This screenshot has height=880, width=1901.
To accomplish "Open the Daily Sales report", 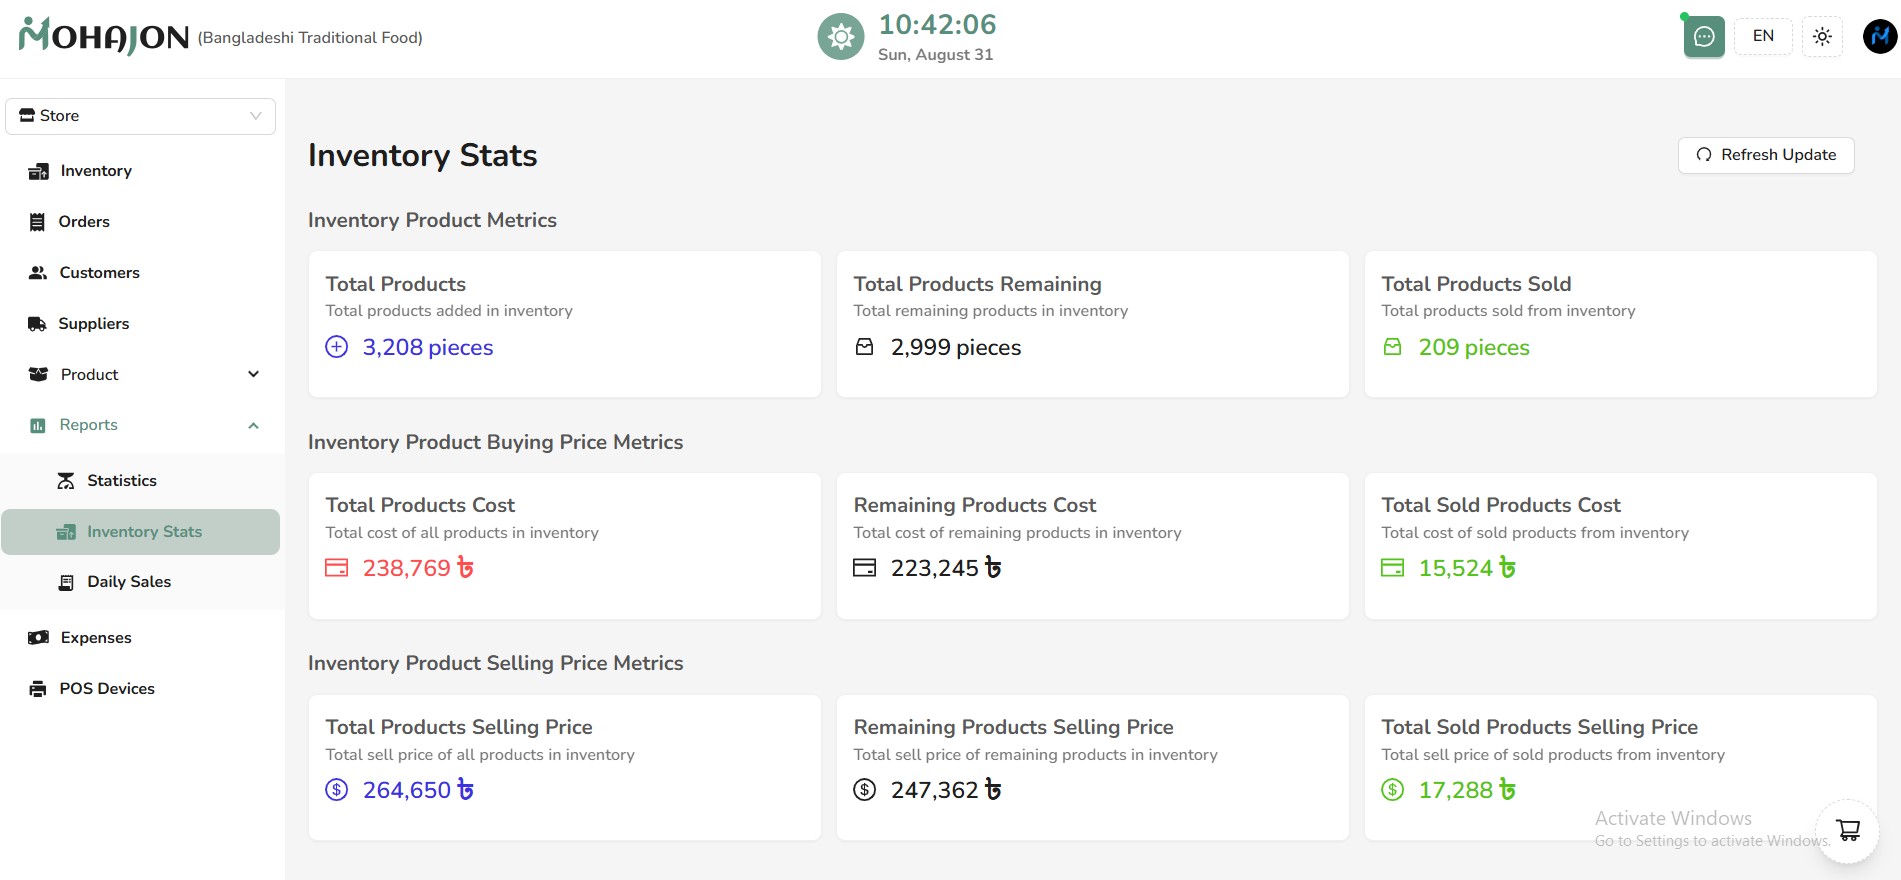I will tap(128, 582).
